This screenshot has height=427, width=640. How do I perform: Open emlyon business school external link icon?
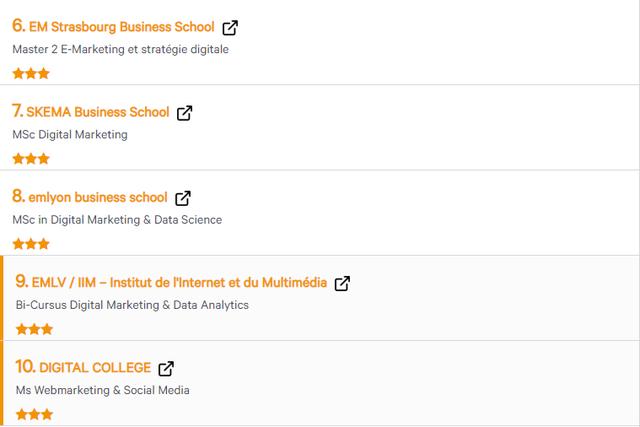183,198
